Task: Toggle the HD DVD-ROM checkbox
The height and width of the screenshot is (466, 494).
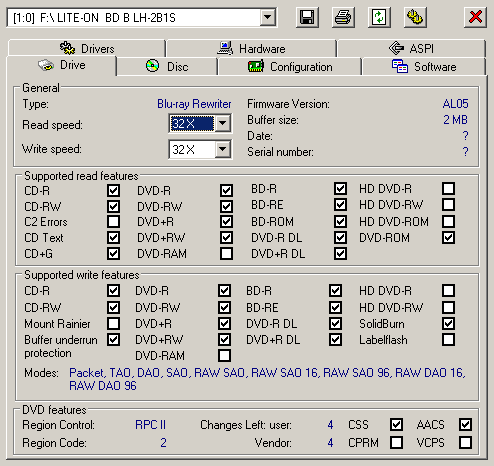Action: 448,221
